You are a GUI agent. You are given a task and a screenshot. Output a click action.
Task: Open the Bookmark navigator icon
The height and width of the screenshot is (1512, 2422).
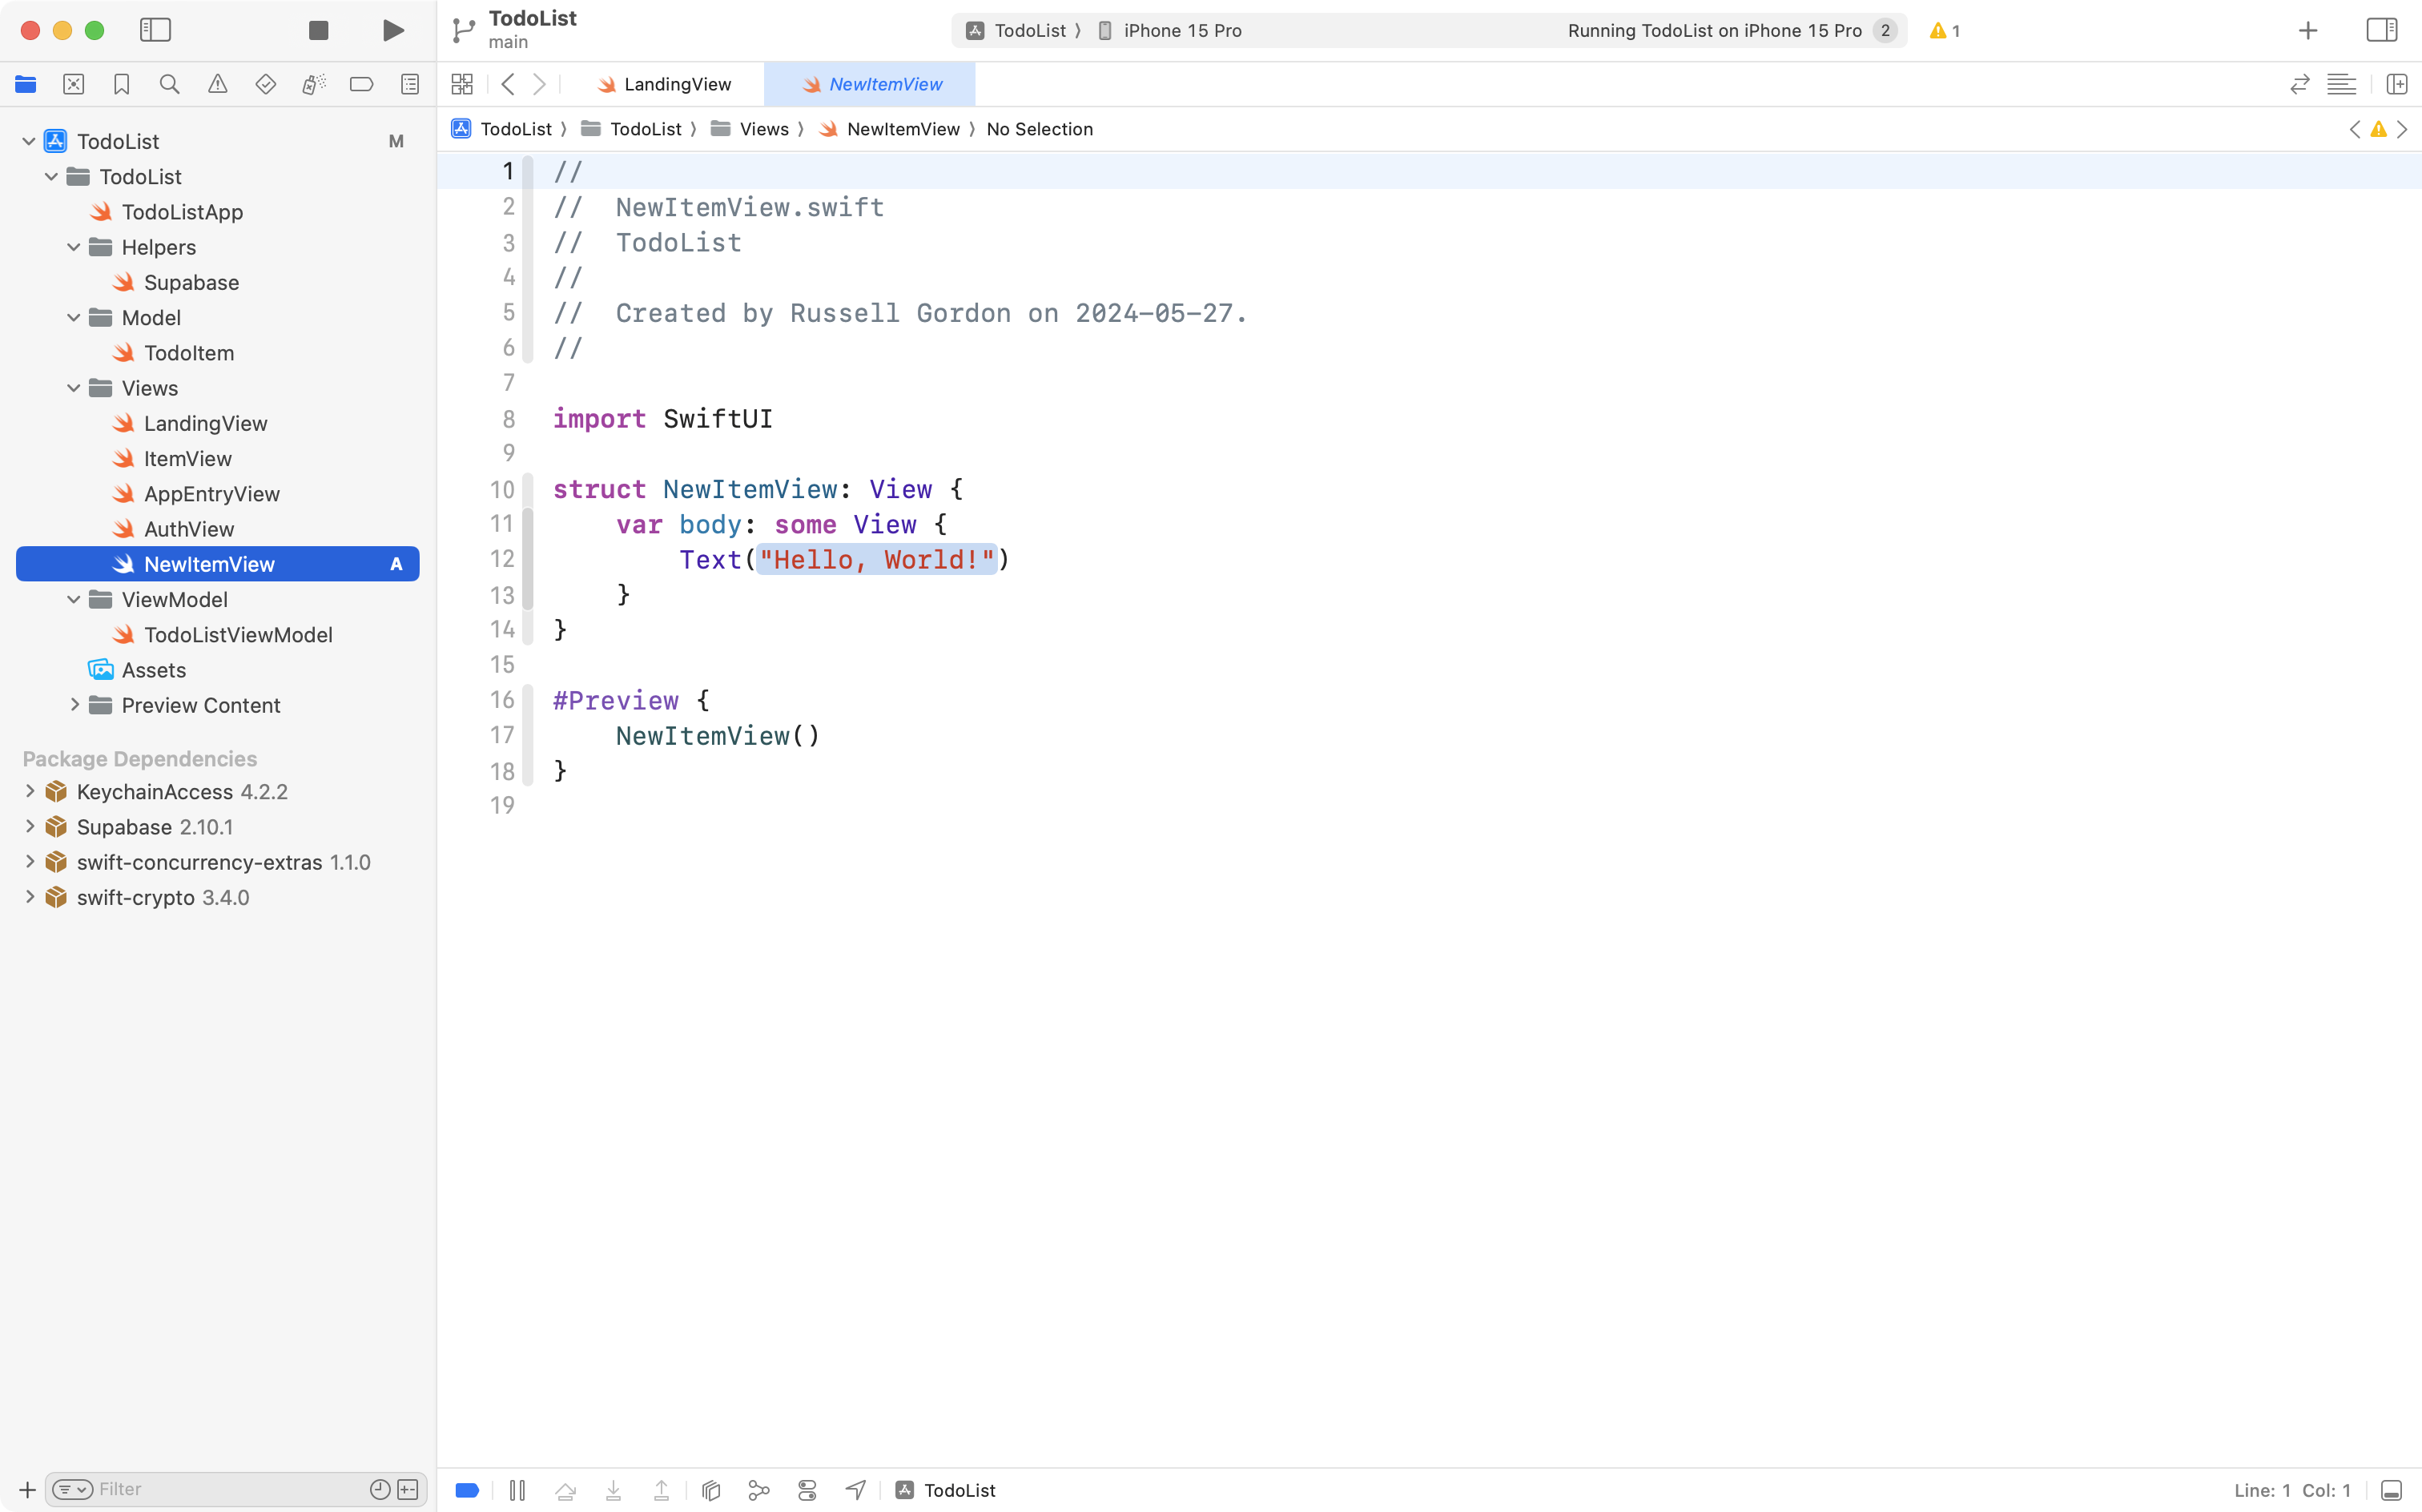(121, 84)
